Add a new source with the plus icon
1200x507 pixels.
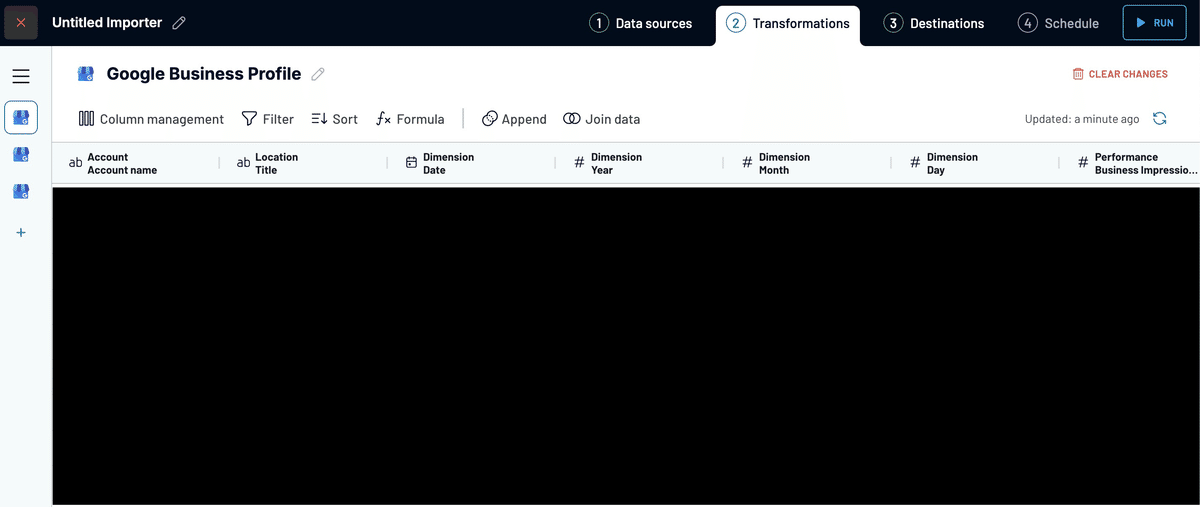point(21,233)
